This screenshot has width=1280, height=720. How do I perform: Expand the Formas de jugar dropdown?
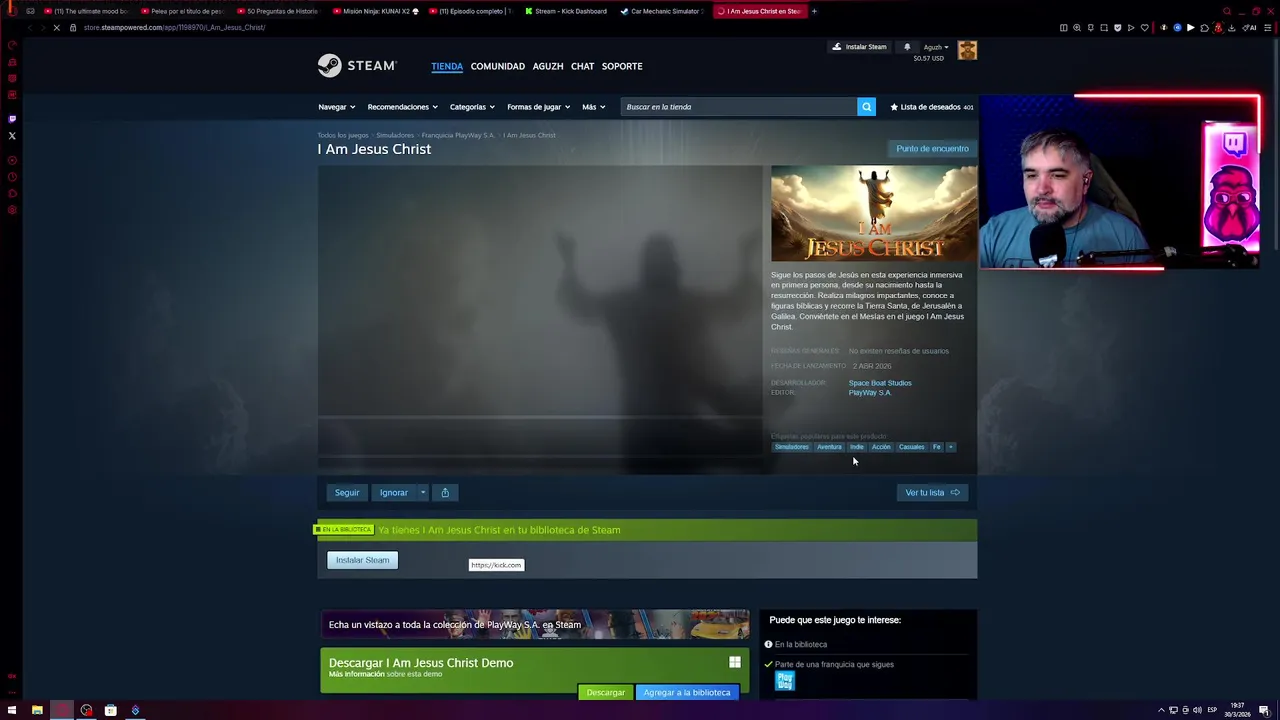coord(538,107)
